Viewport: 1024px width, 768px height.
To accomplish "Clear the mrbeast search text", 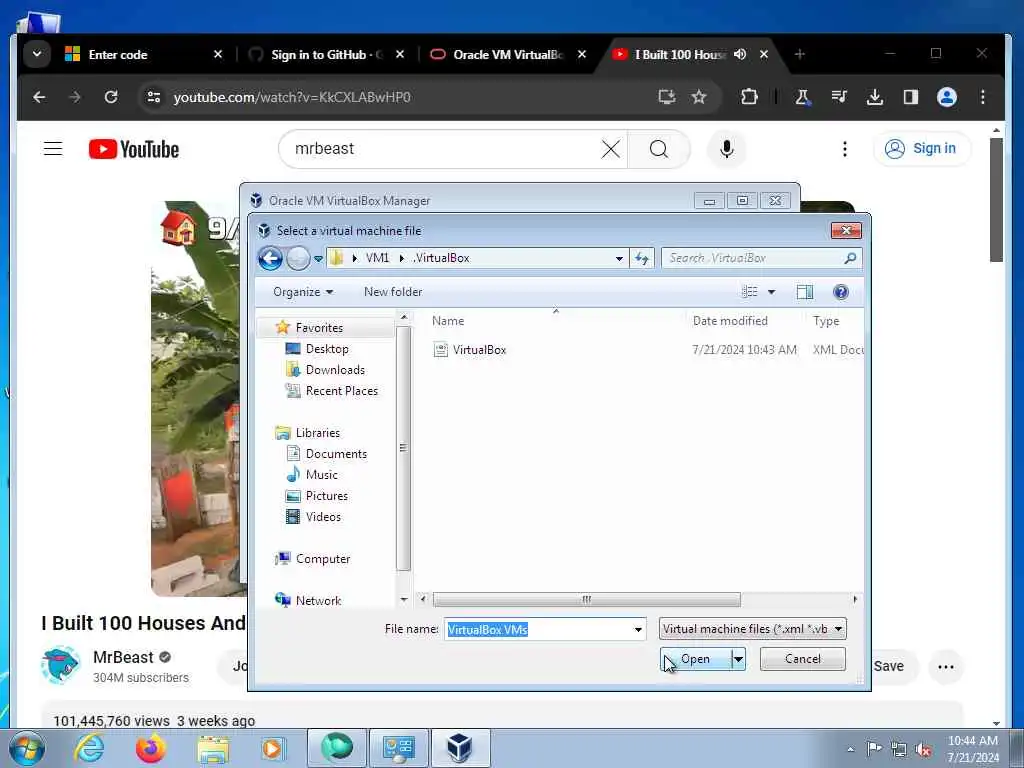I will [611, 149].
